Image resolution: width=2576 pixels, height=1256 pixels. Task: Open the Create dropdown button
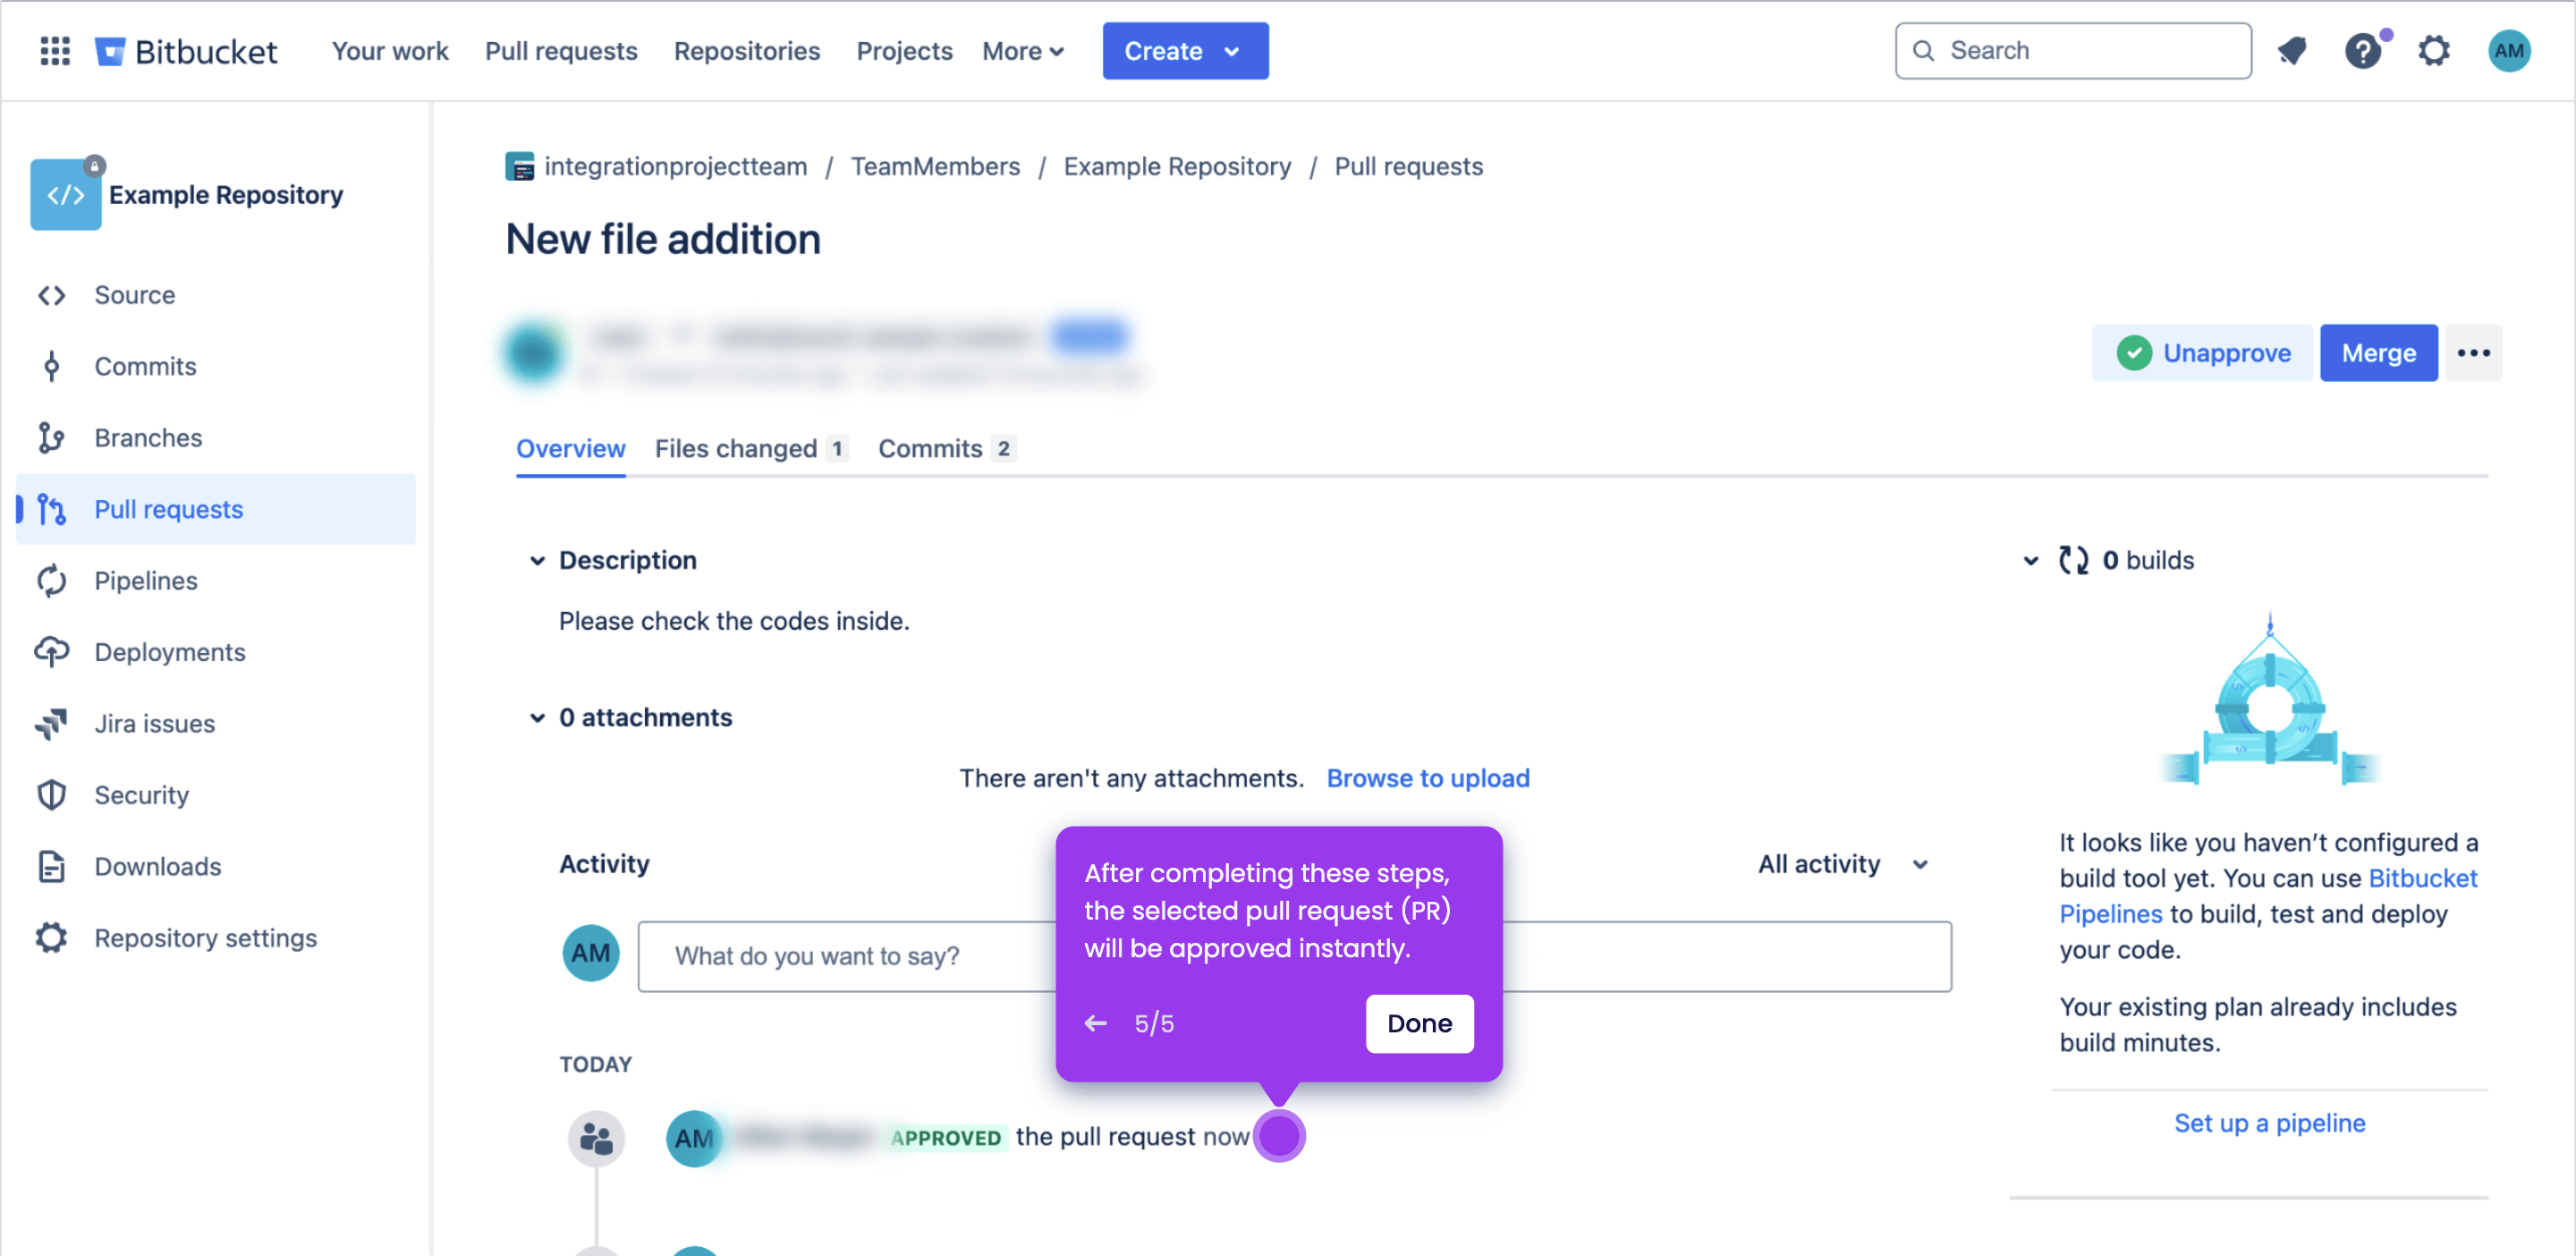point(1185,51)
